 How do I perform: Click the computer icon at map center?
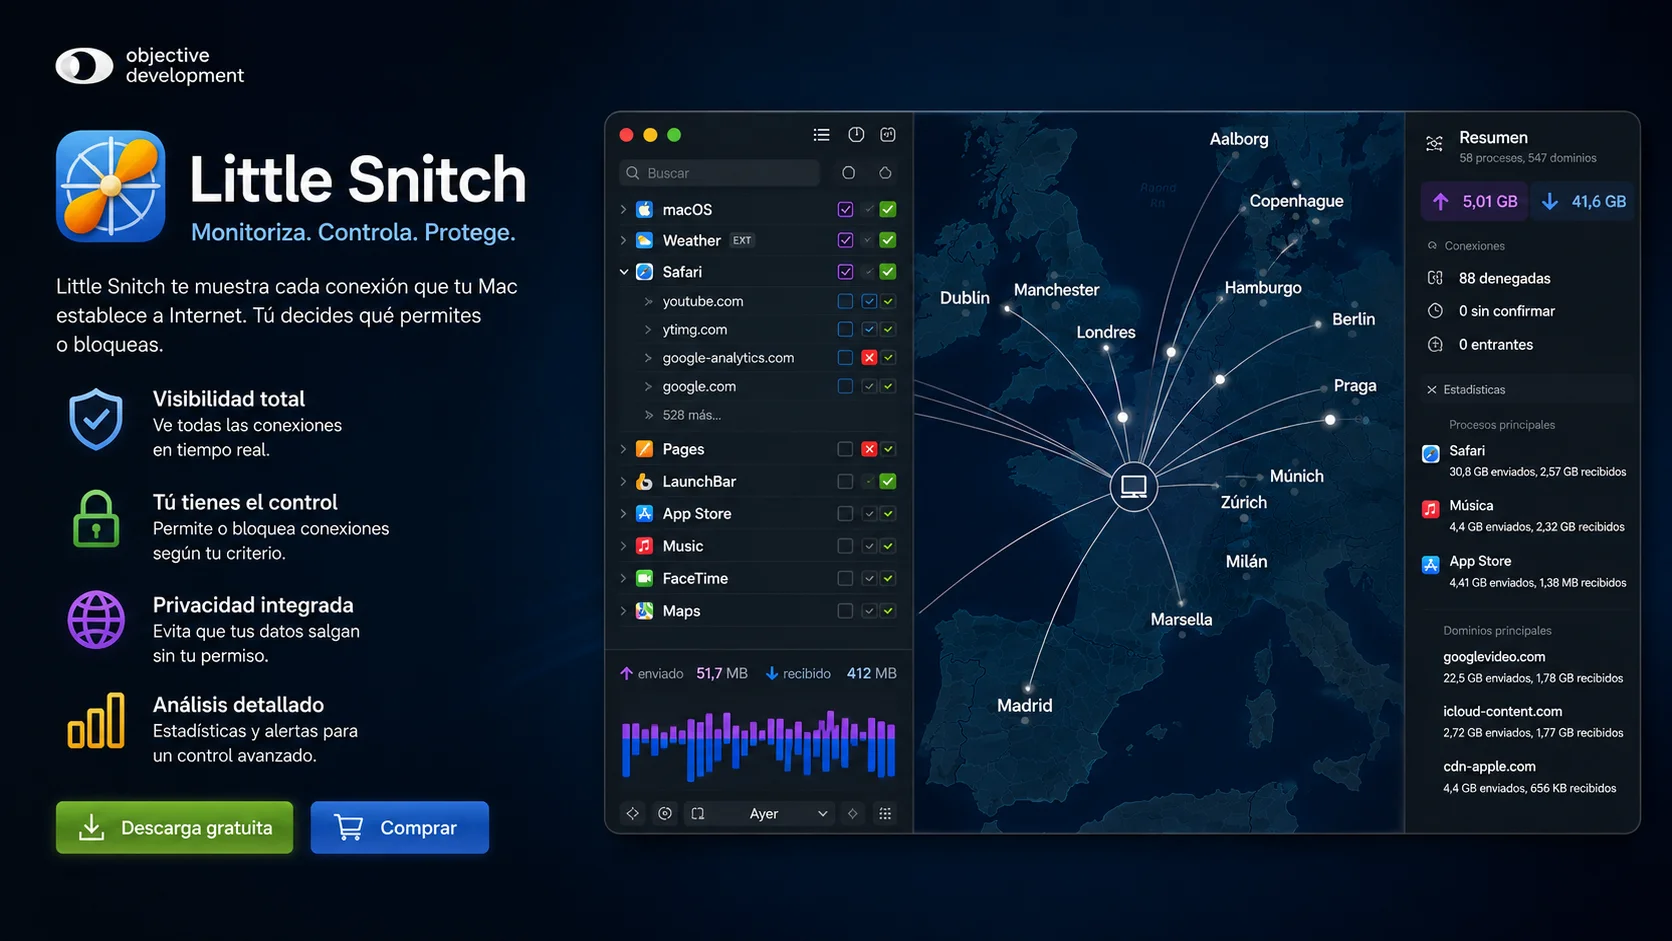click(1133, 487)
